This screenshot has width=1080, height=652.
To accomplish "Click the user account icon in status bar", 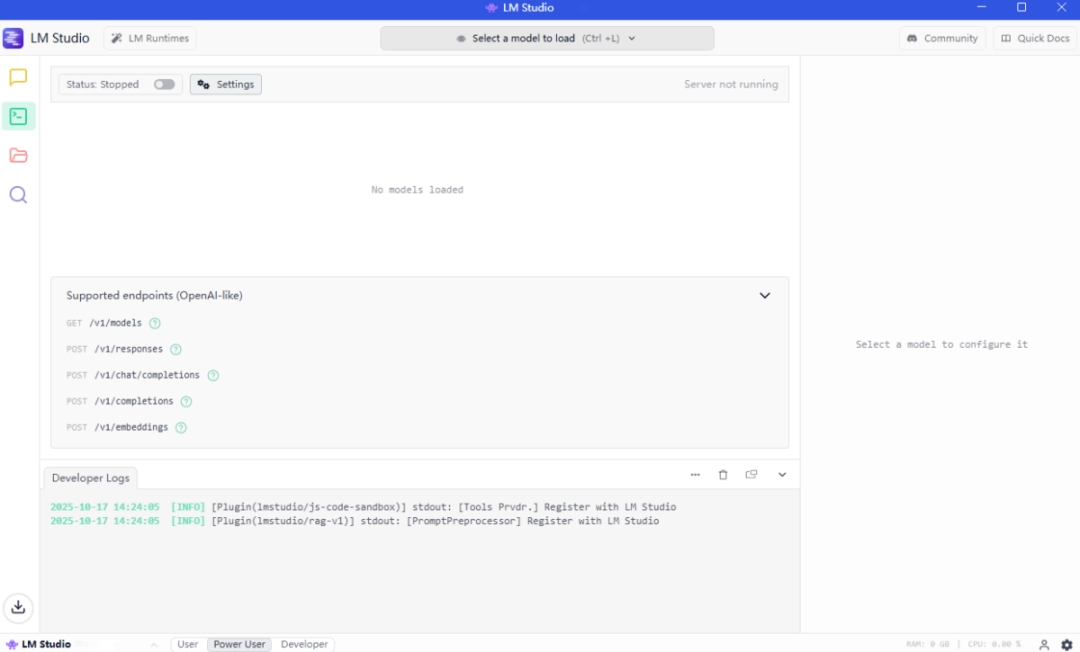I will coord(1044,644).
